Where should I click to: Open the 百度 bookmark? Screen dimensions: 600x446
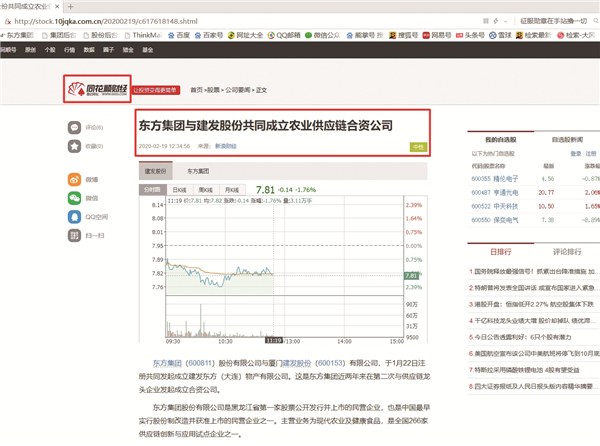click(x=179, y=35)
